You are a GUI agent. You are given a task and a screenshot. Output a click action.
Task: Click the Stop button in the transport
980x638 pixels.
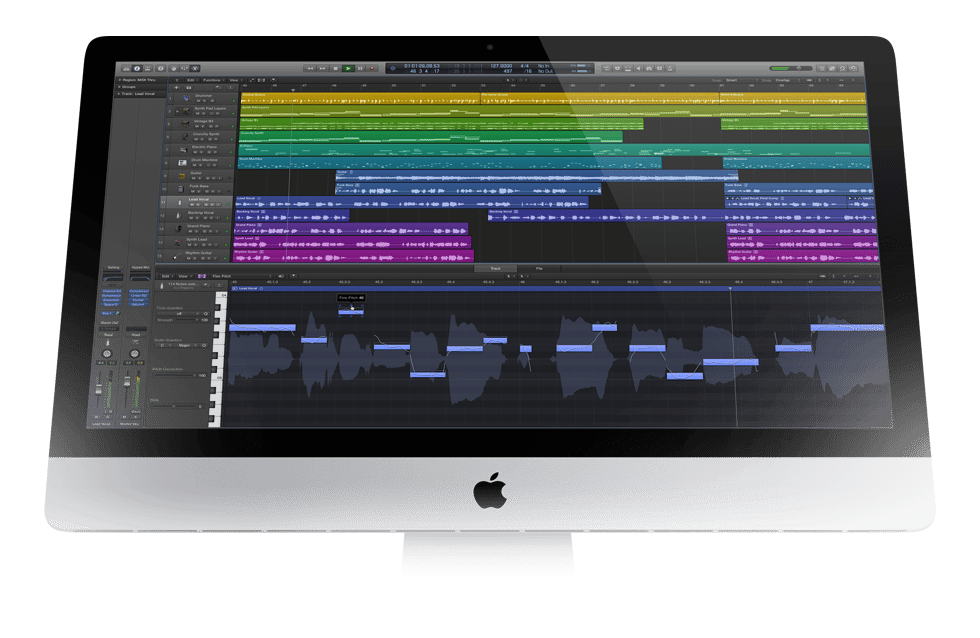[x=336, y=68]
